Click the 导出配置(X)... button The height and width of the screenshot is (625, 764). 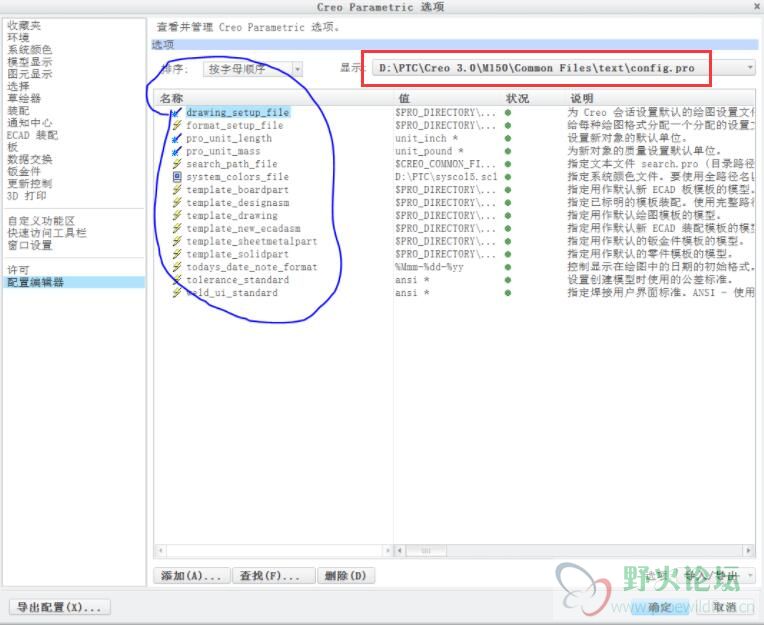click(59, 607)
